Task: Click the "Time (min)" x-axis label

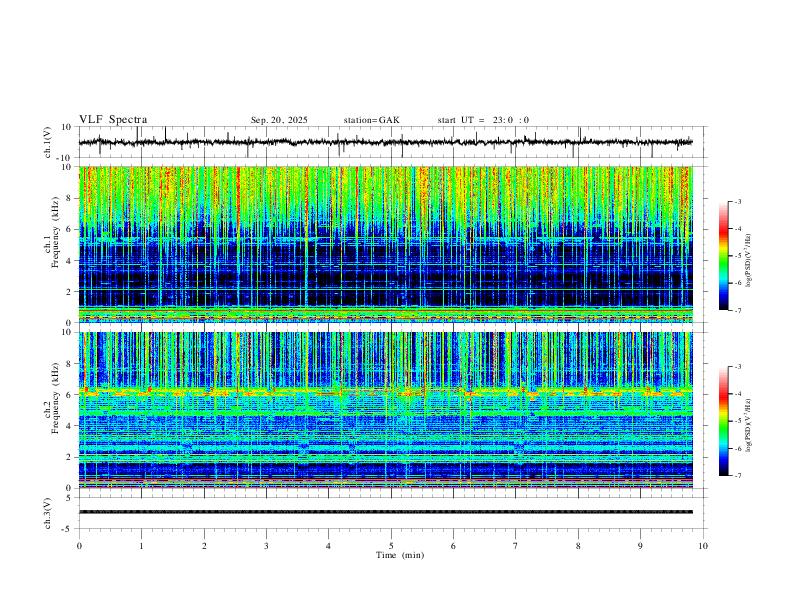Action: pyautogui.click(x=400, y=555)
